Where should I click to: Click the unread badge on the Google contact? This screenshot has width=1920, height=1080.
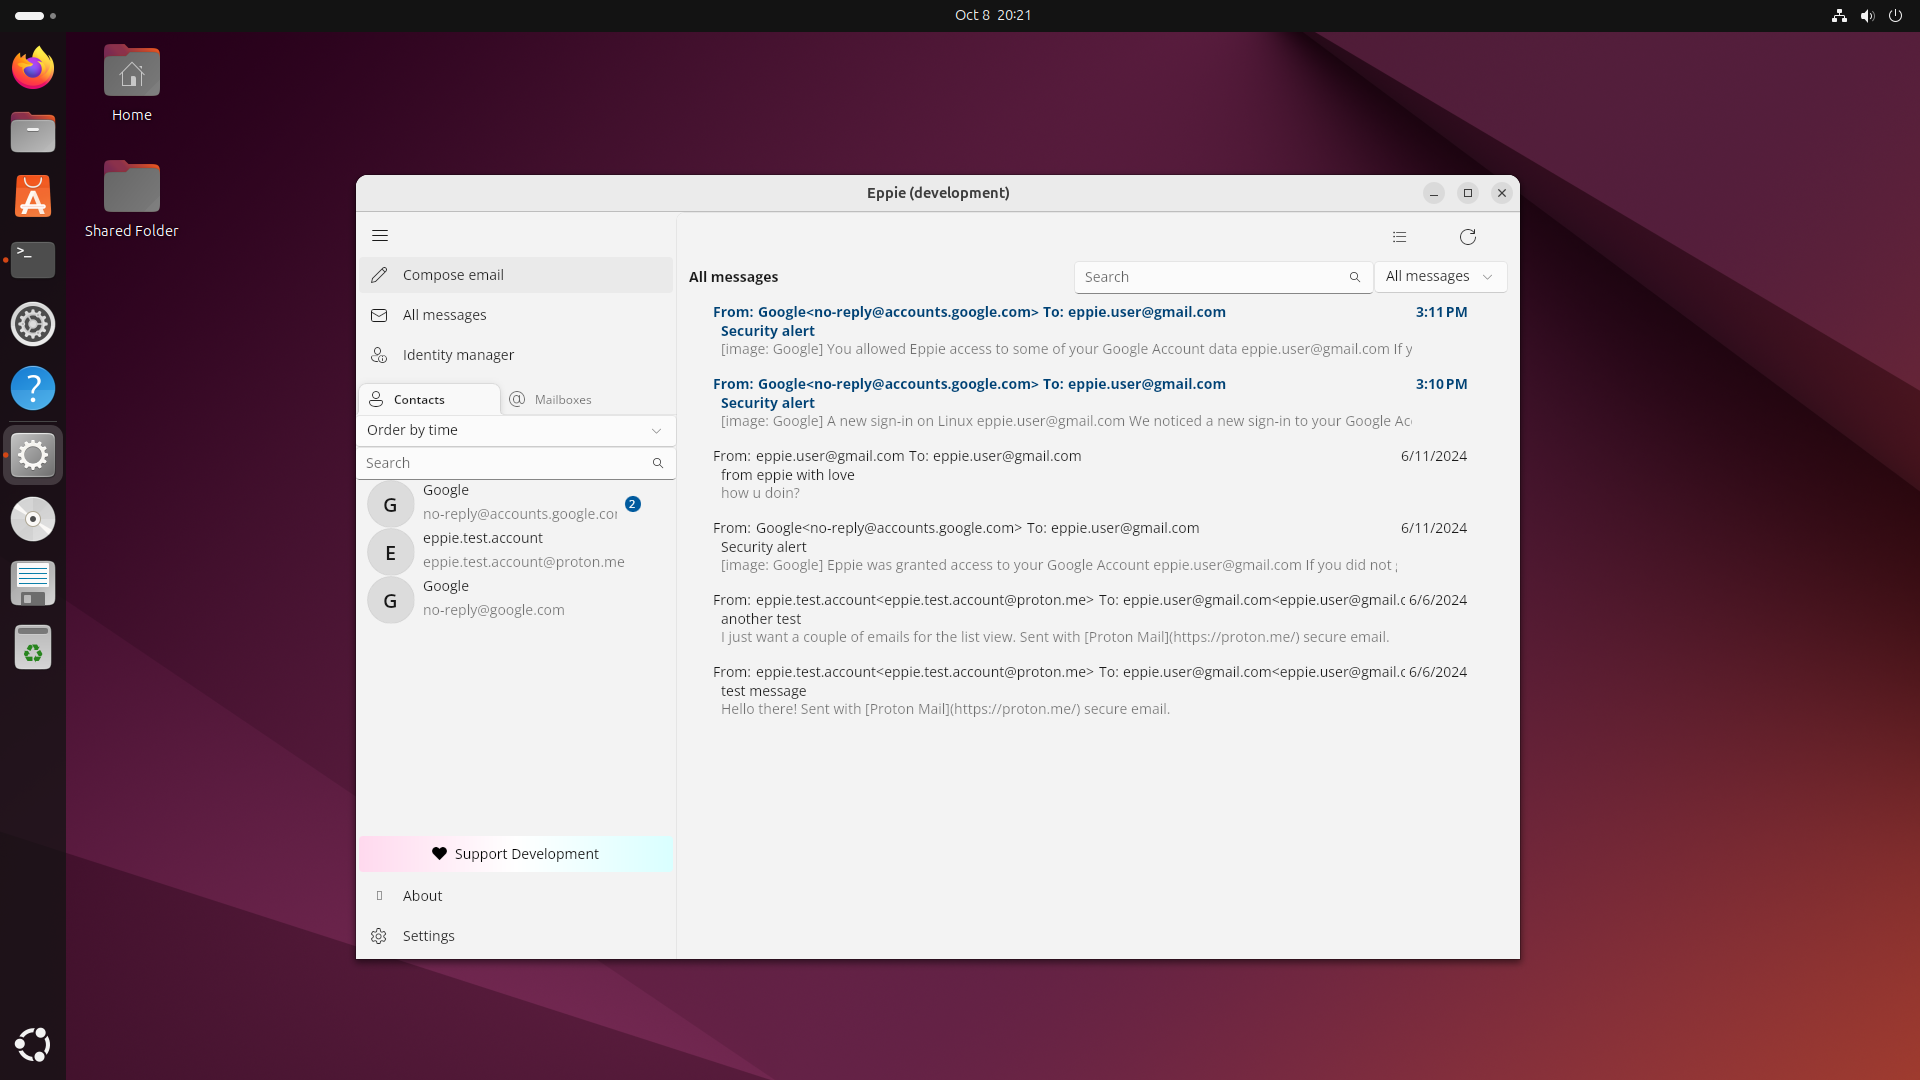pyautogui.click(x=632, y=505)
